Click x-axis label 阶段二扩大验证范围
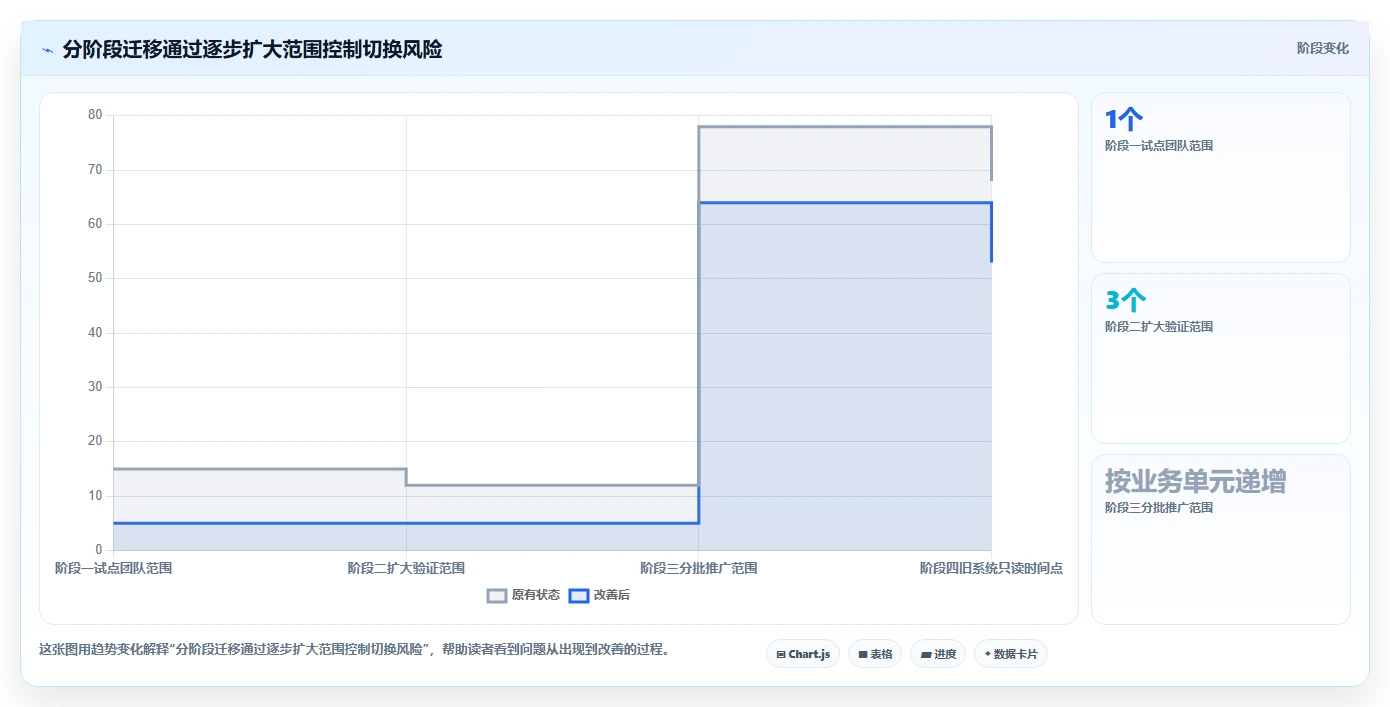 click(406, 568)
